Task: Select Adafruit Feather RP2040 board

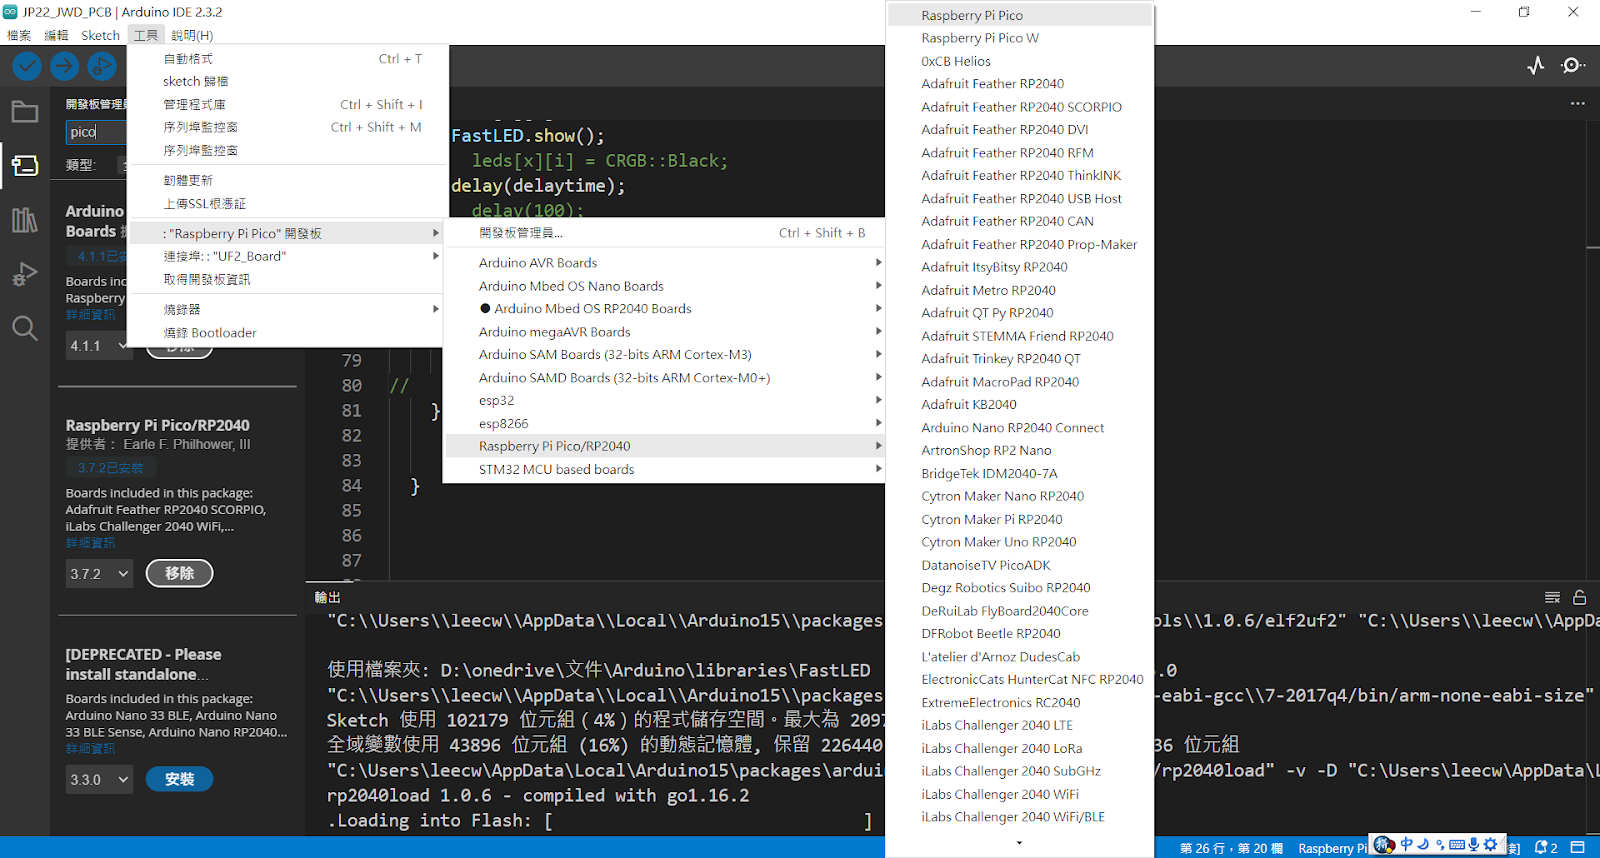Action: [1020, 84]
